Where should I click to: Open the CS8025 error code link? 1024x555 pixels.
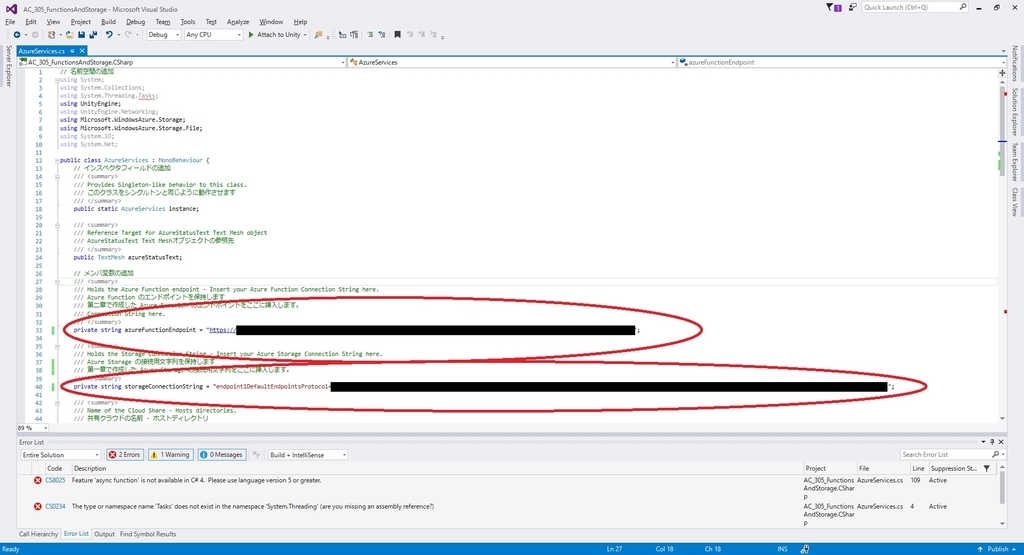pyautogui.click(x=55, y=480)
